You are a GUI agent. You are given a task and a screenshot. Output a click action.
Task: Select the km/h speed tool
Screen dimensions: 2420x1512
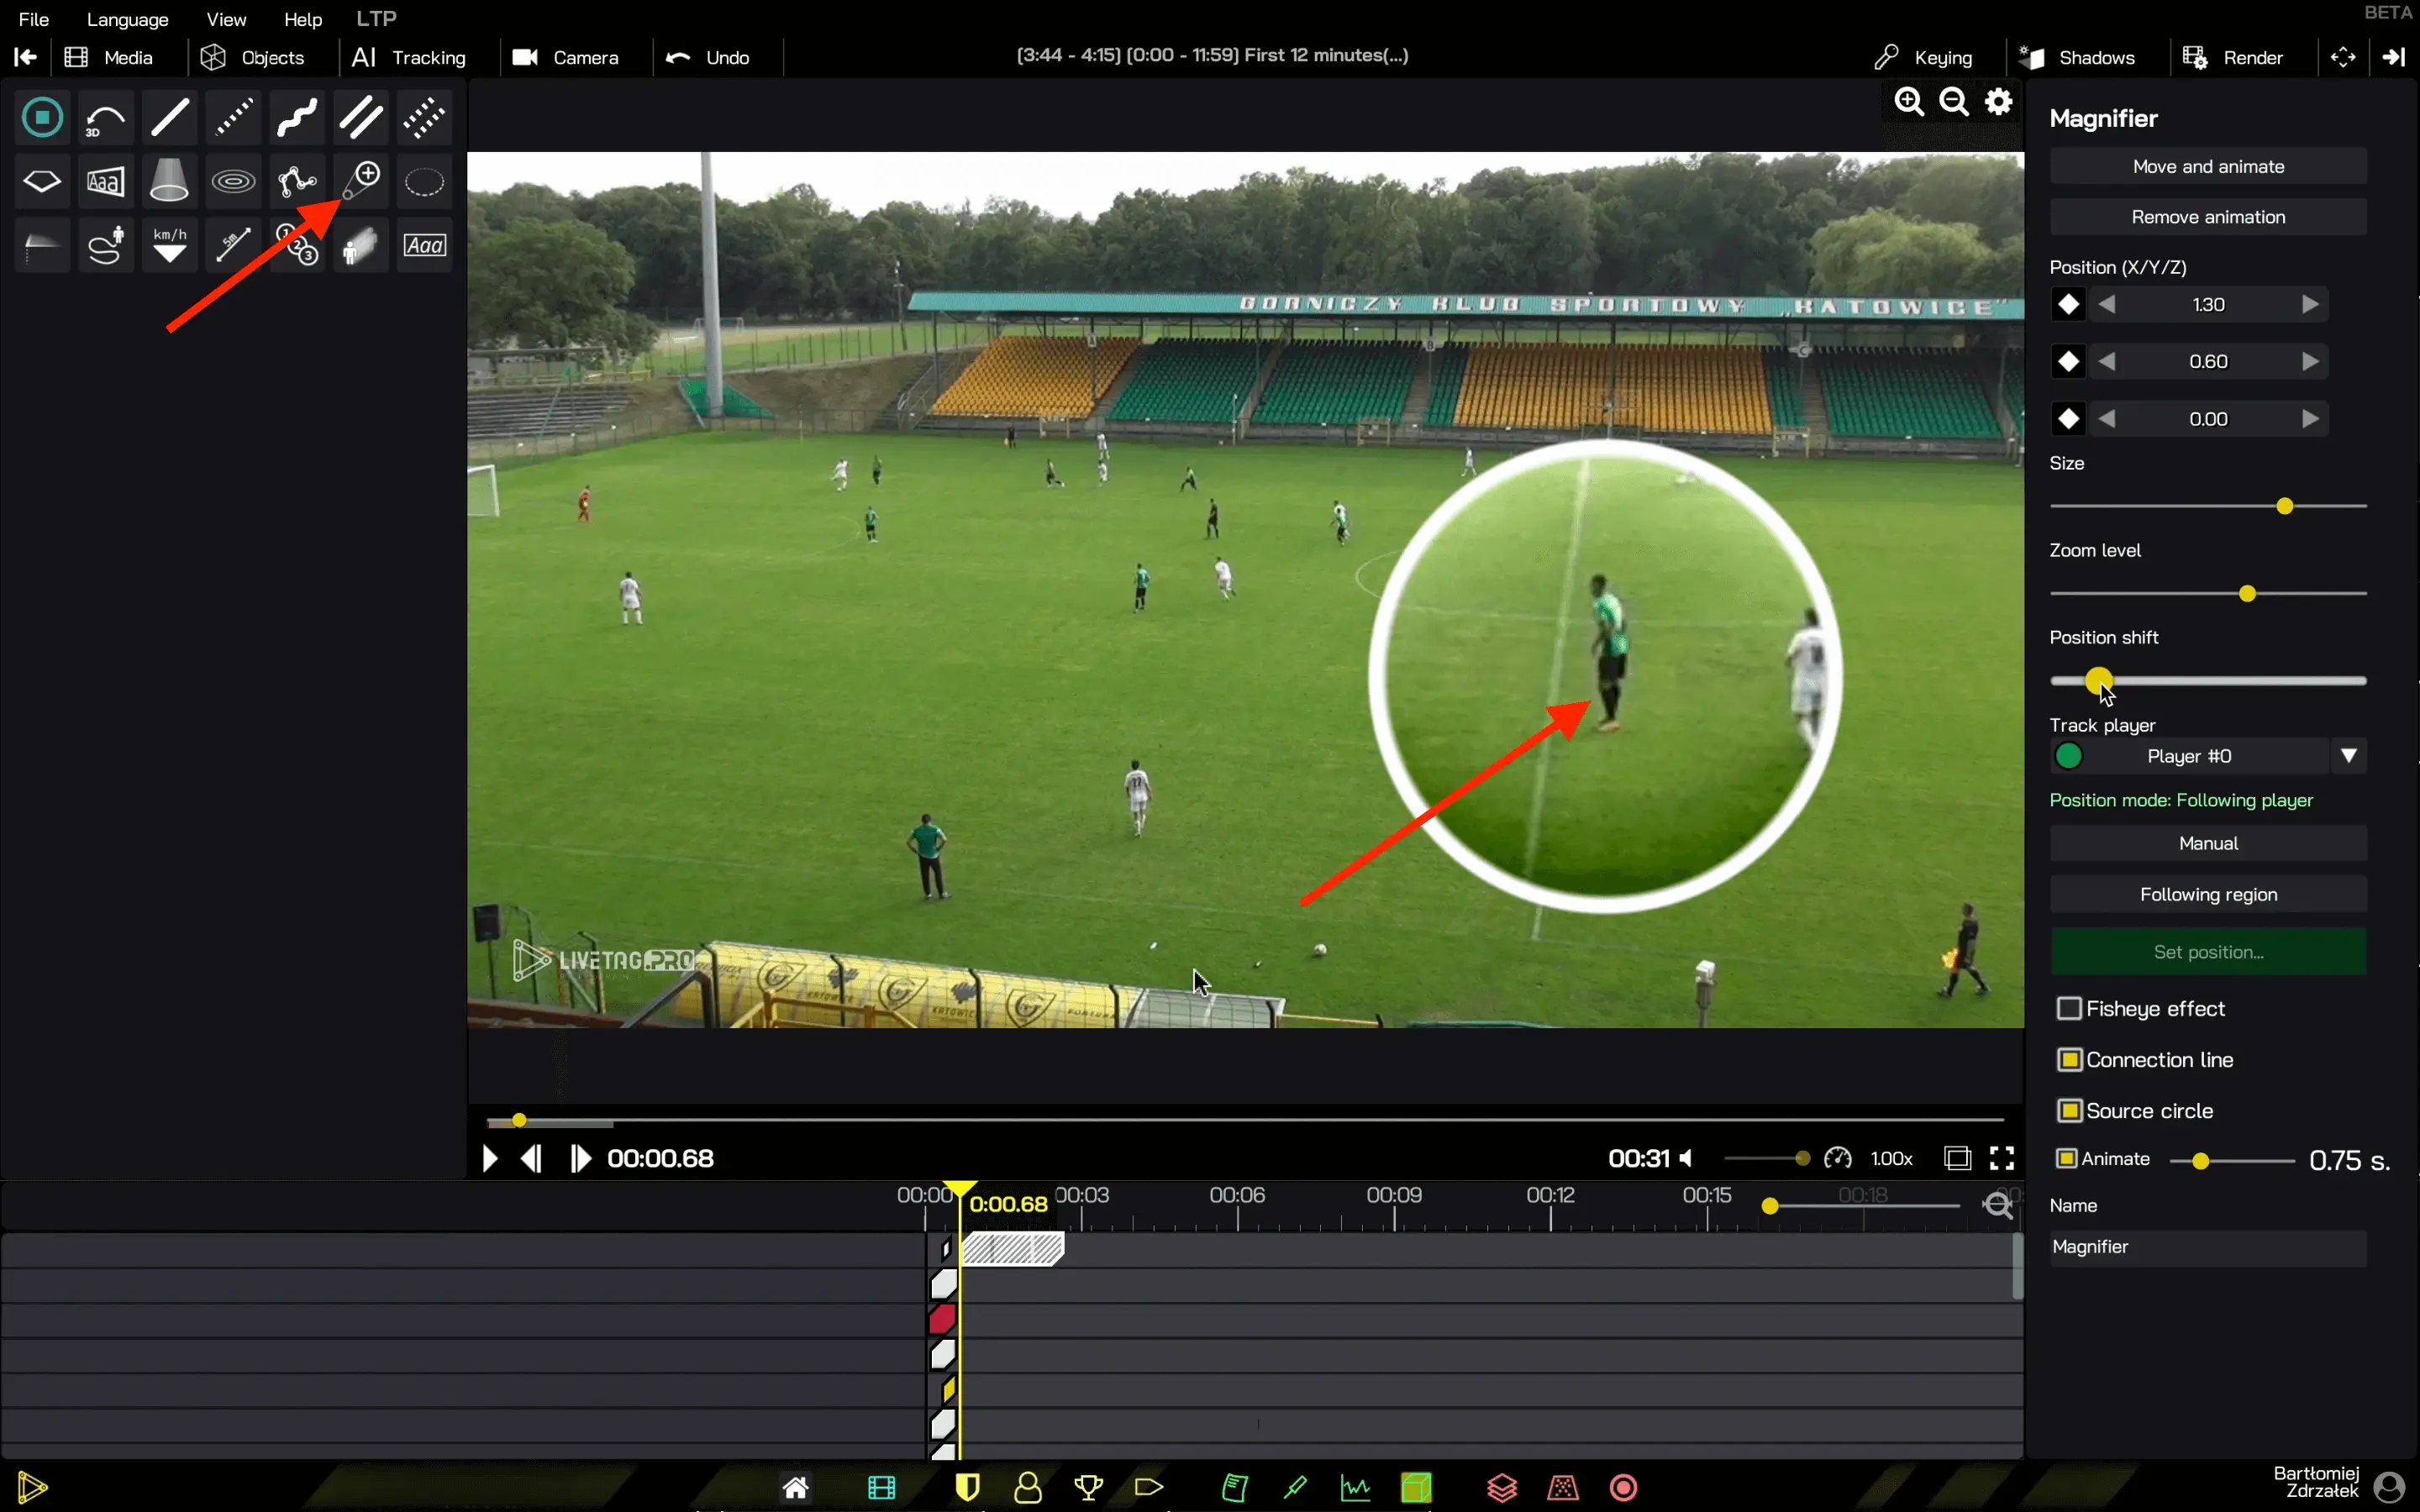coord(170,245)
